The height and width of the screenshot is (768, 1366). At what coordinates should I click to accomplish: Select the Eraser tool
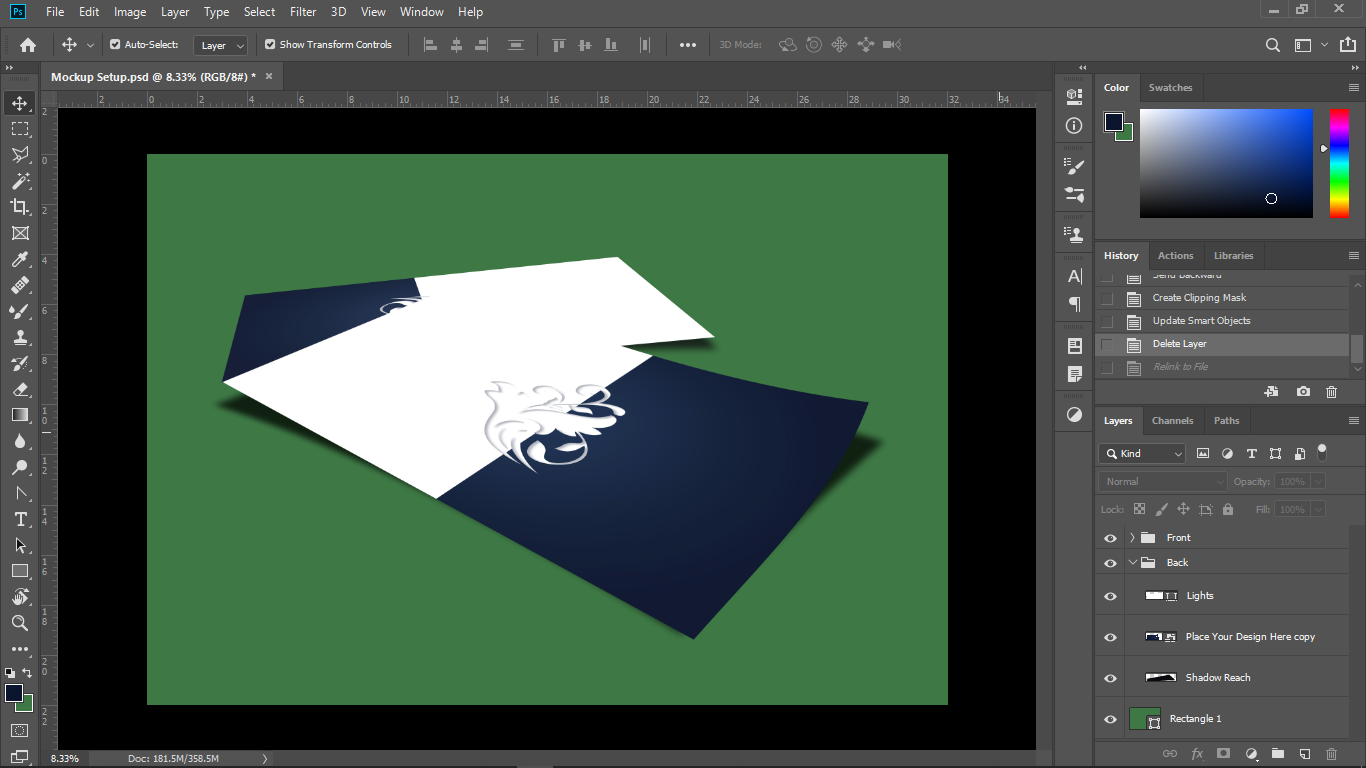[x=20, y=389]
